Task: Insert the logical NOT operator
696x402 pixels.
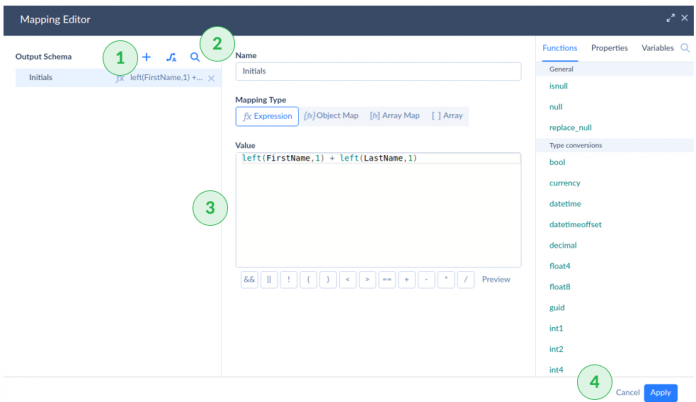Action: (x=288, y=280)
